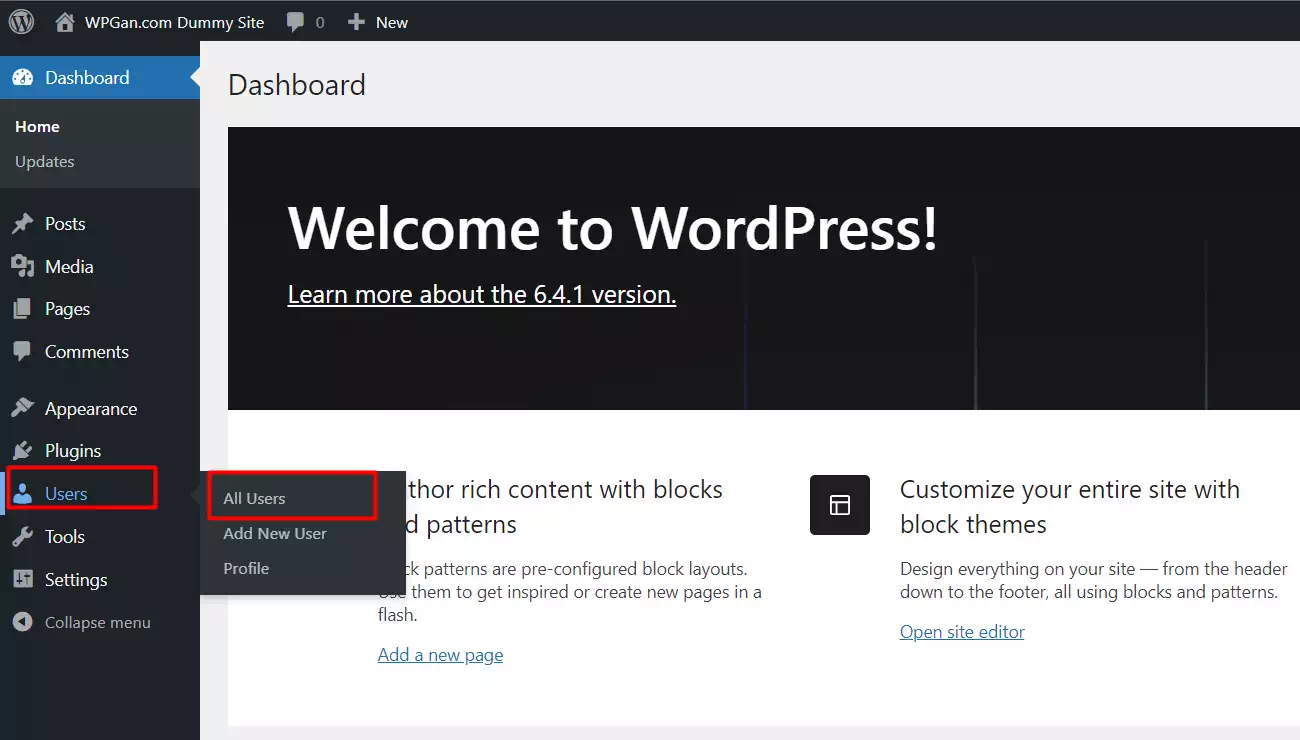Open the site home icon in admin bar
This screenshot has height=740, width=1300.
[x=65, y=22]
